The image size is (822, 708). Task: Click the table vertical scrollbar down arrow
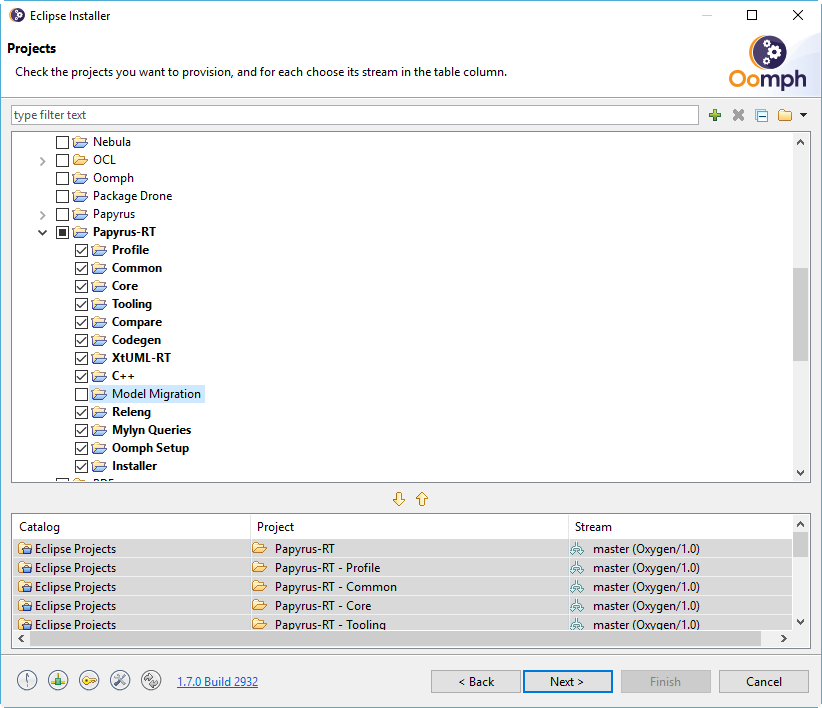pos(801,622)
